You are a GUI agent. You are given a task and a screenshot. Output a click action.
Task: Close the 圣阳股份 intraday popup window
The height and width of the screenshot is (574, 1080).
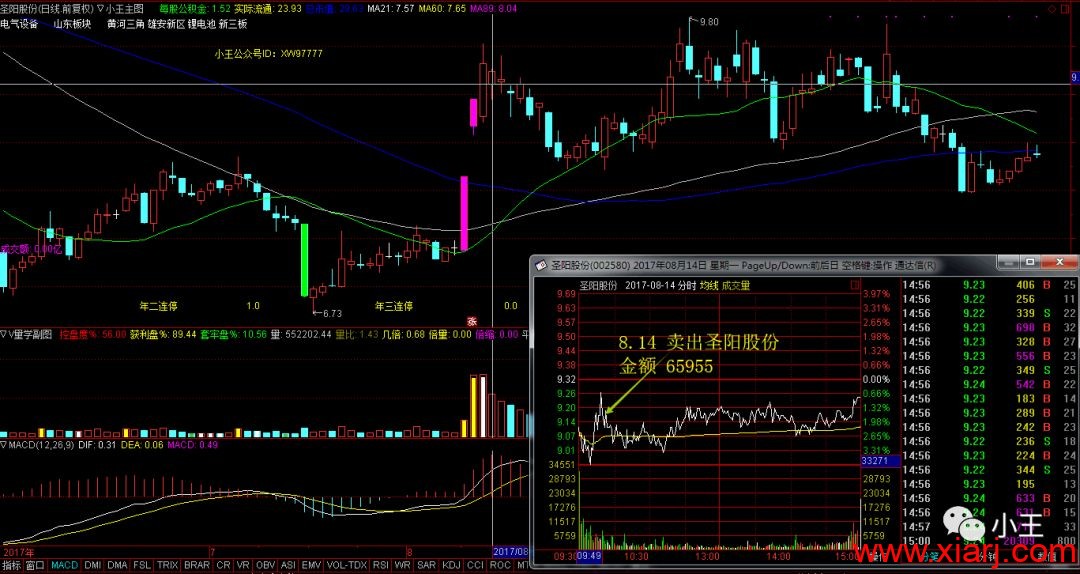[x=1059, y=263]
